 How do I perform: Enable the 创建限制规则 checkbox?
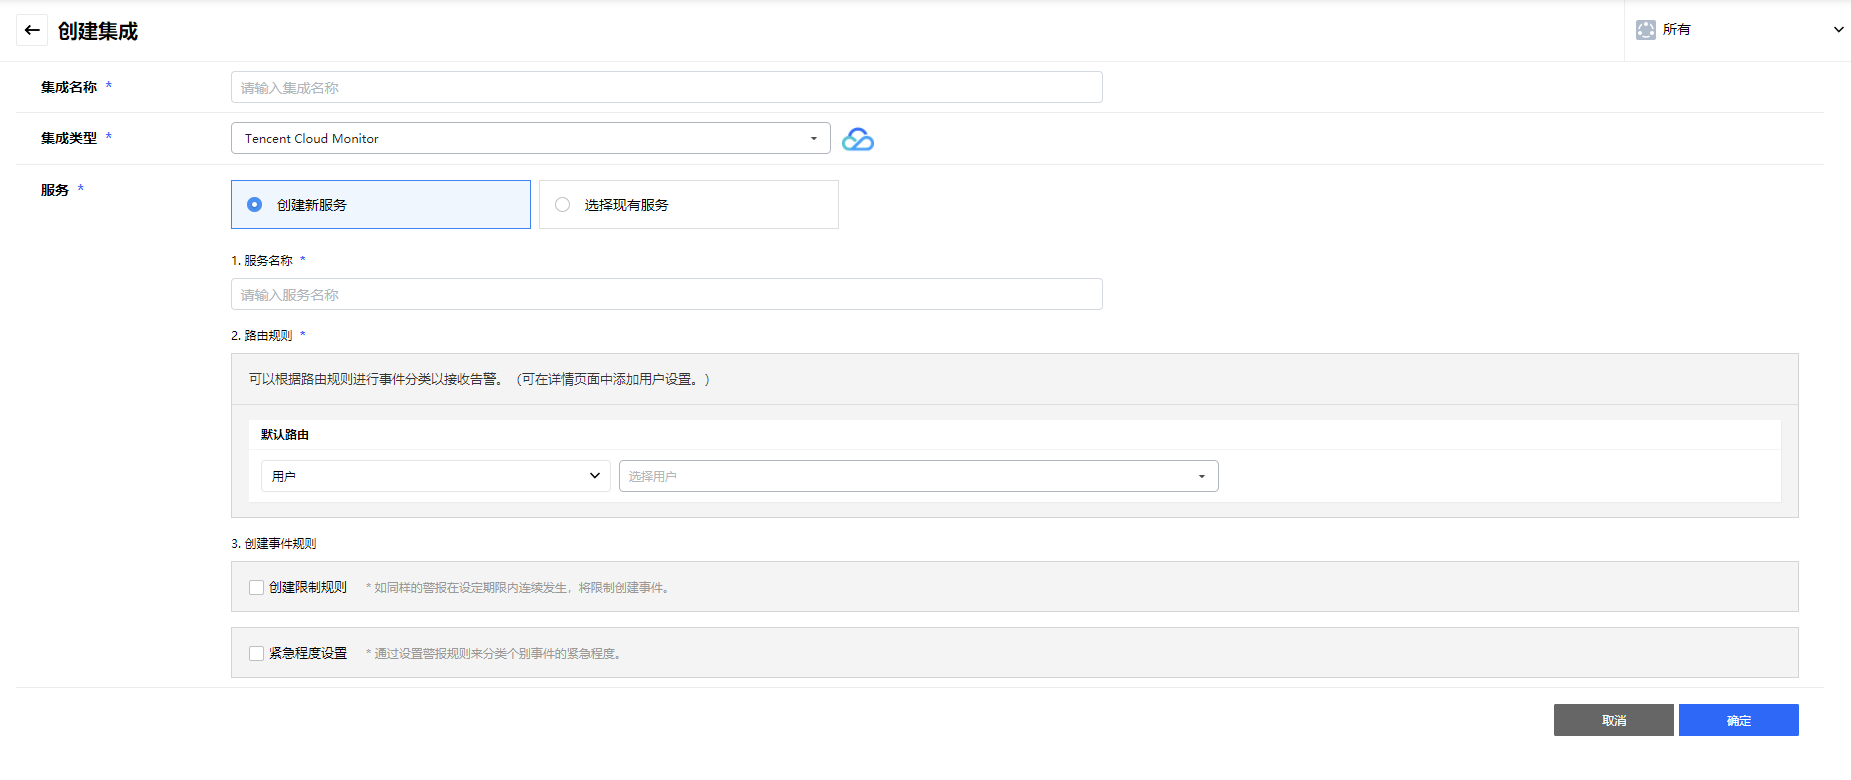point(257,588)
